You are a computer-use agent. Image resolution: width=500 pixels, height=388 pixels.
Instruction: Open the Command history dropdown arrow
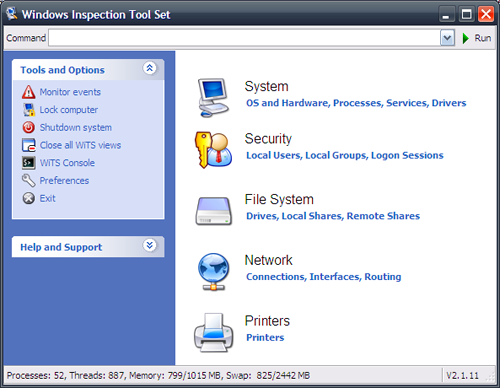coord(447,38)
